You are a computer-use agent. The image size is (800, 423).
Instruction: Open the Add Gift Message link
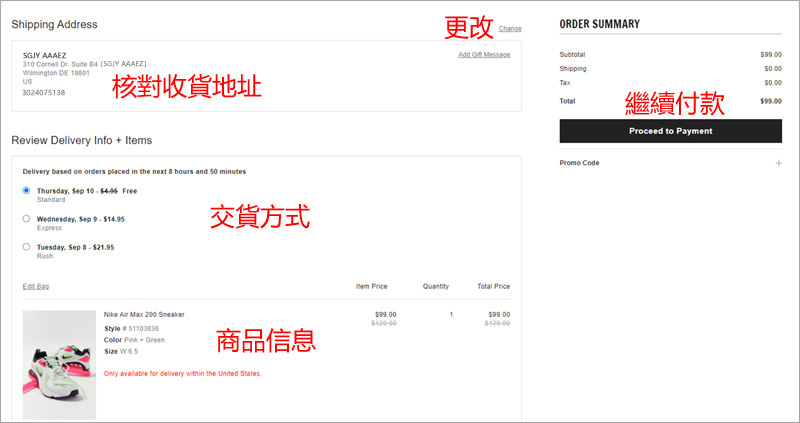coord(483,54)
